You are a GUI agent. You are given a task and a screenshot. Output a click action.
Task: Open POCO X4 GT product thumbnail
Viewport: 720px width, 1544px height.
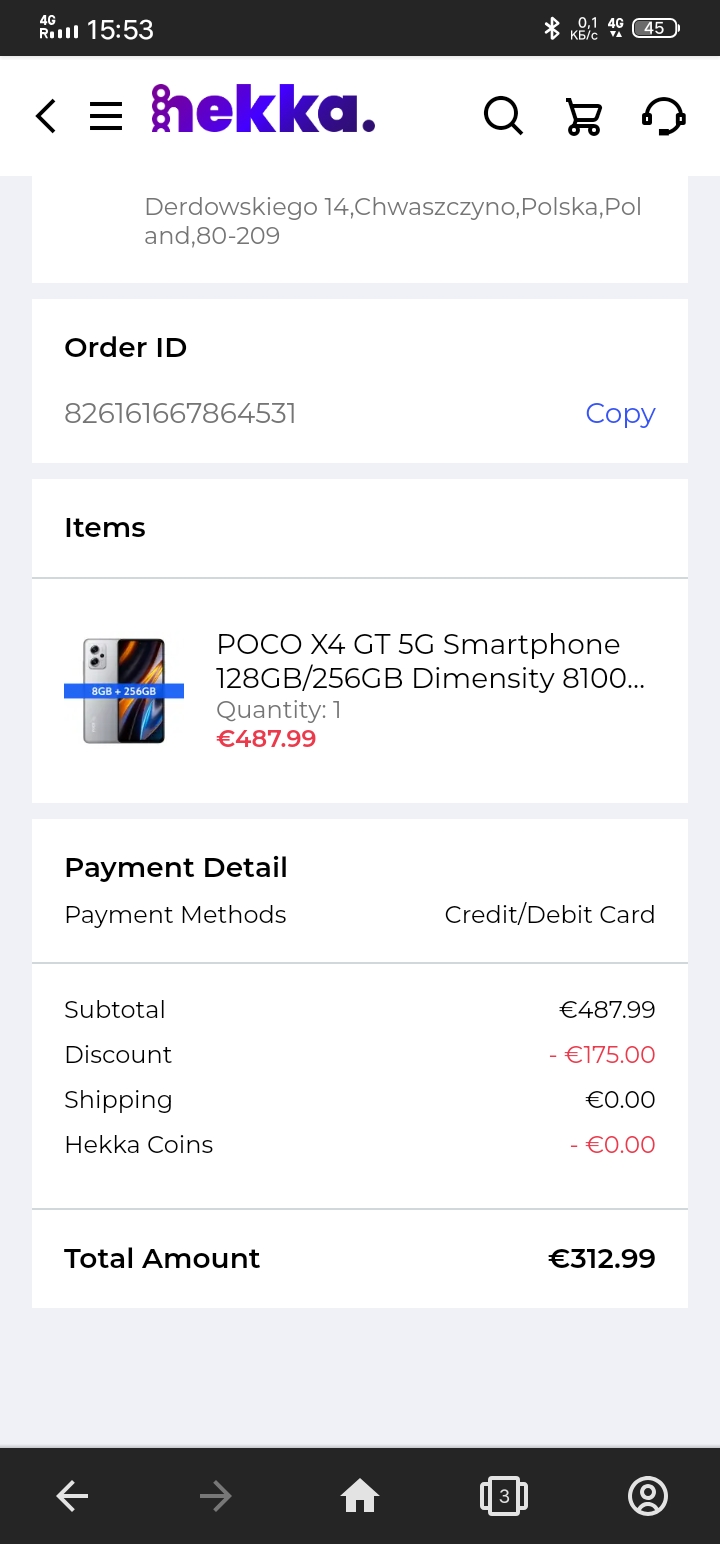click(124, 690)
